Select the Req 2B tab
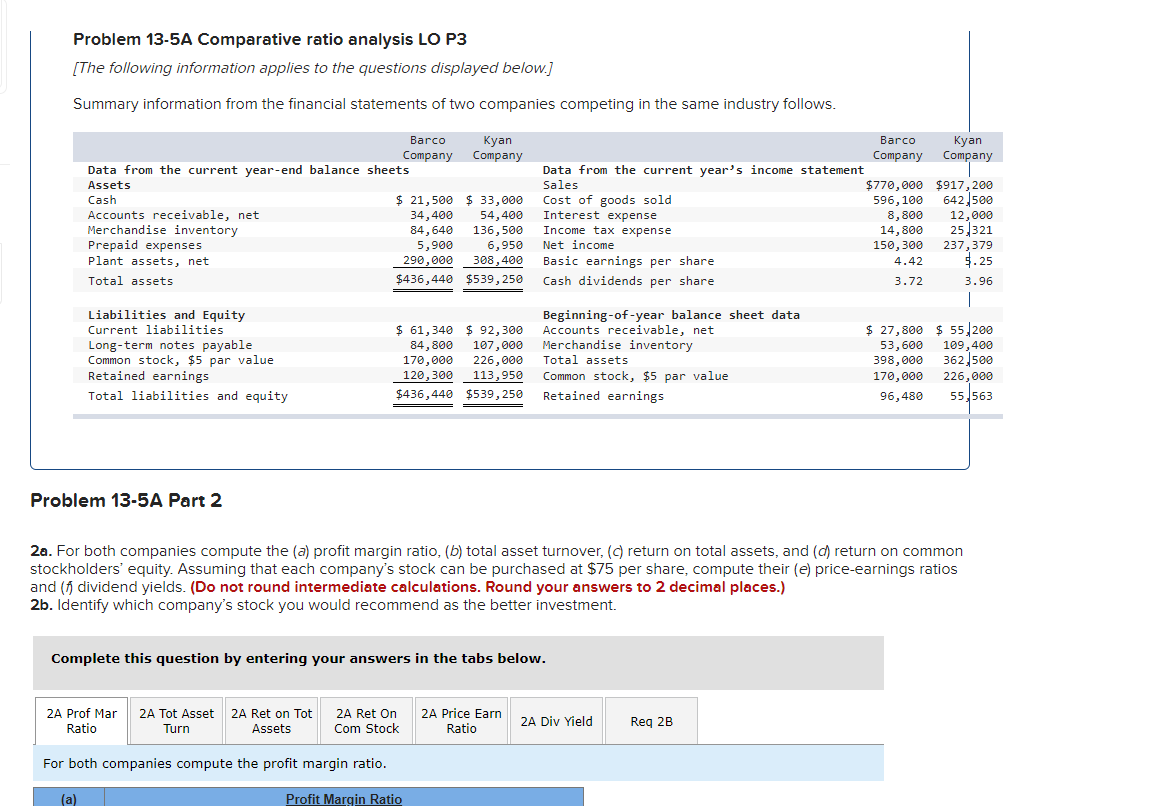Image resolution: width=1160 pixels, height=806 pixels. (651, 720)
